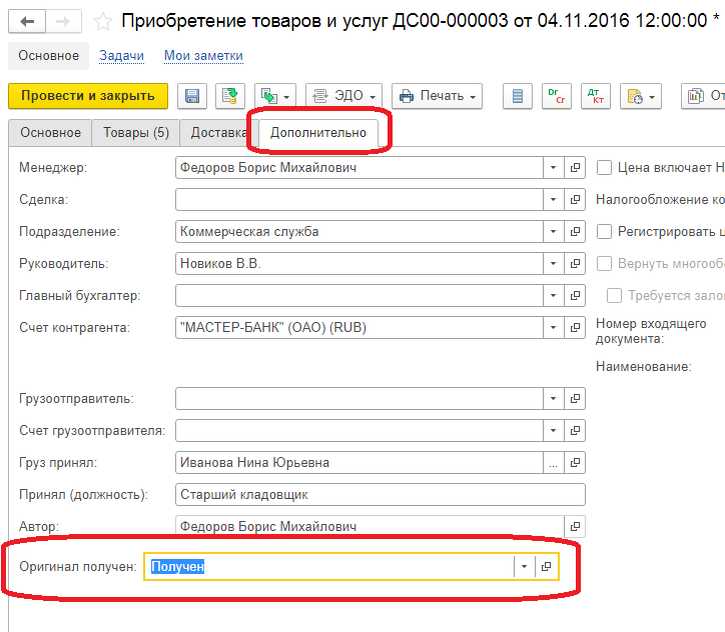725x632 pixels.
Task: Add document to favorites with star icon
Action: tap(102, 22)
